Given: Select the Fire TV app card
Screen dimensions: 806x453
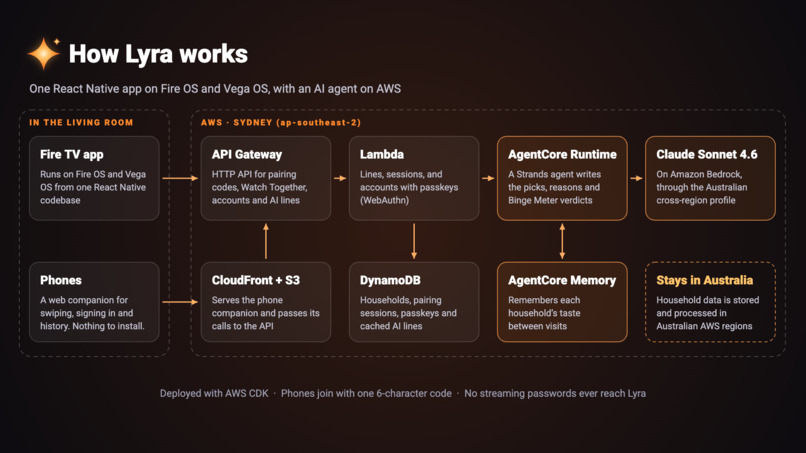Looking at the screenshot, I should tap(94, 178).
